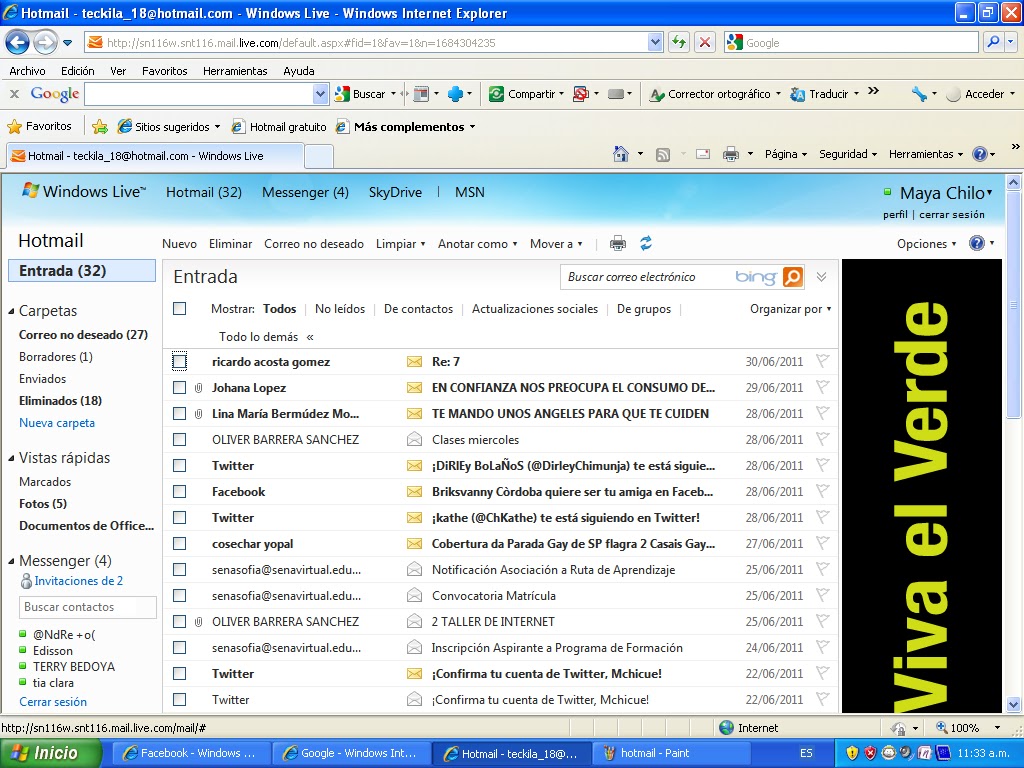1024x768 pixels.
Task: Click the Buscar contactos input field
Action: tap(88, 607)
